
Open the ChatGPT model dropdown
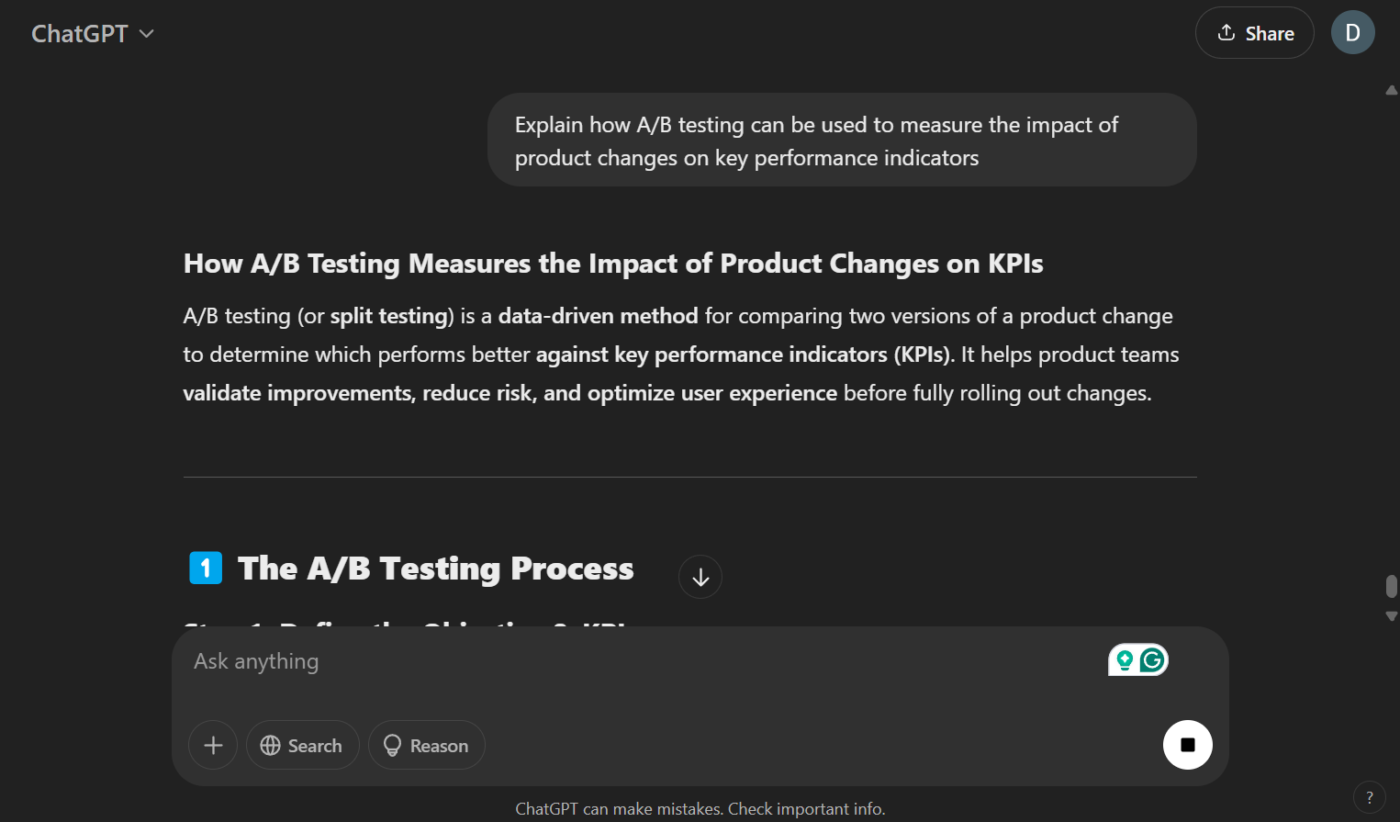[x=93, y=33]
